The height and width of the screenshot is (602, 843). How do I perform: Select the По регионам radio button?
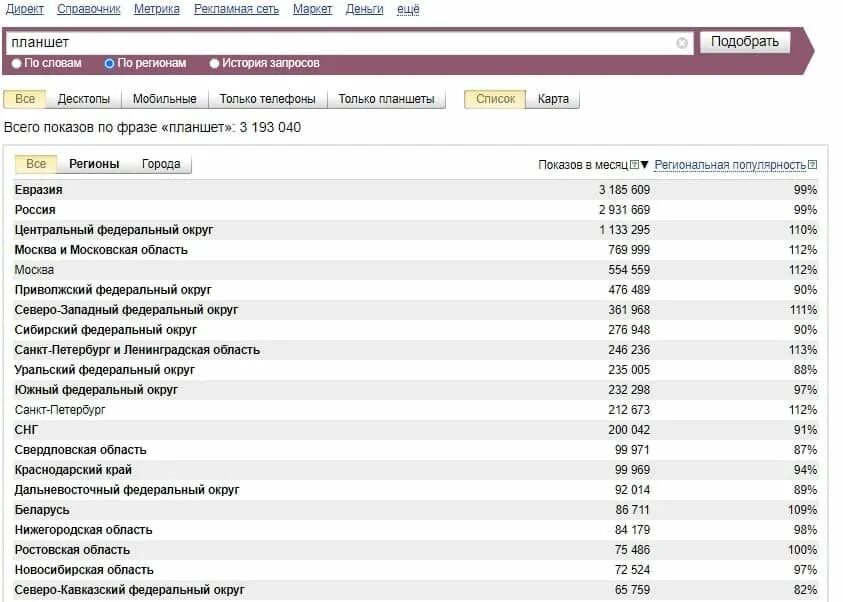tap(109, 63)
